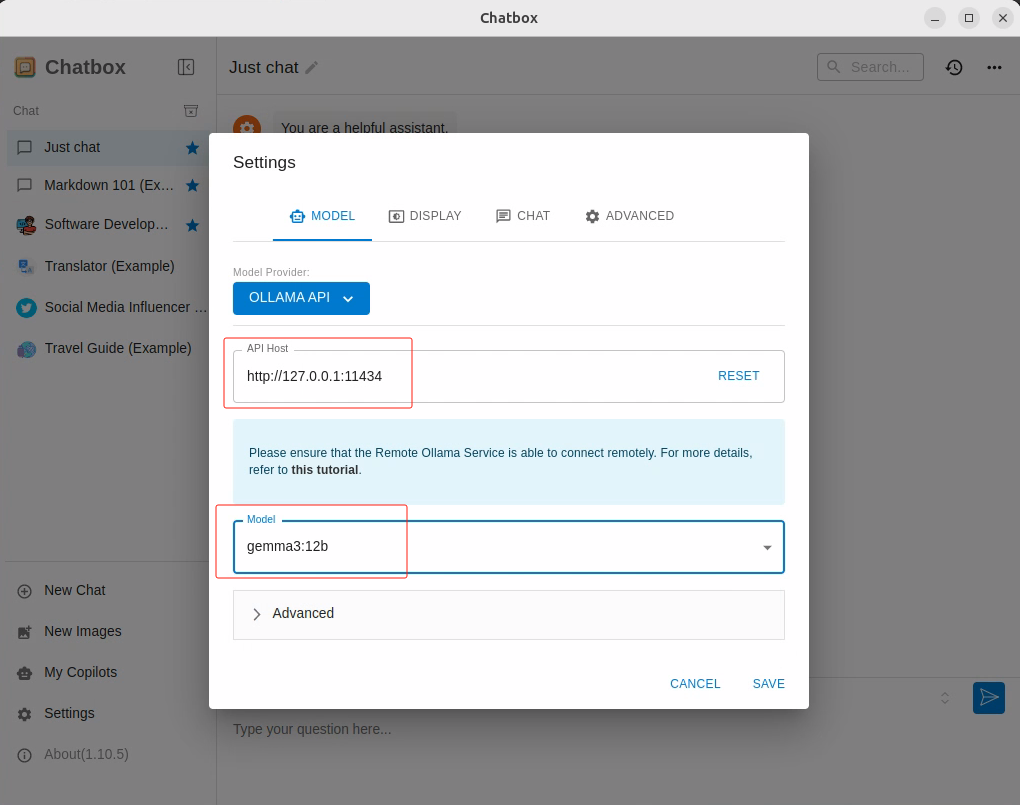Open the three-dots more options menu
This screenshot has width=1020, height=805.
[x=994, y=67]
